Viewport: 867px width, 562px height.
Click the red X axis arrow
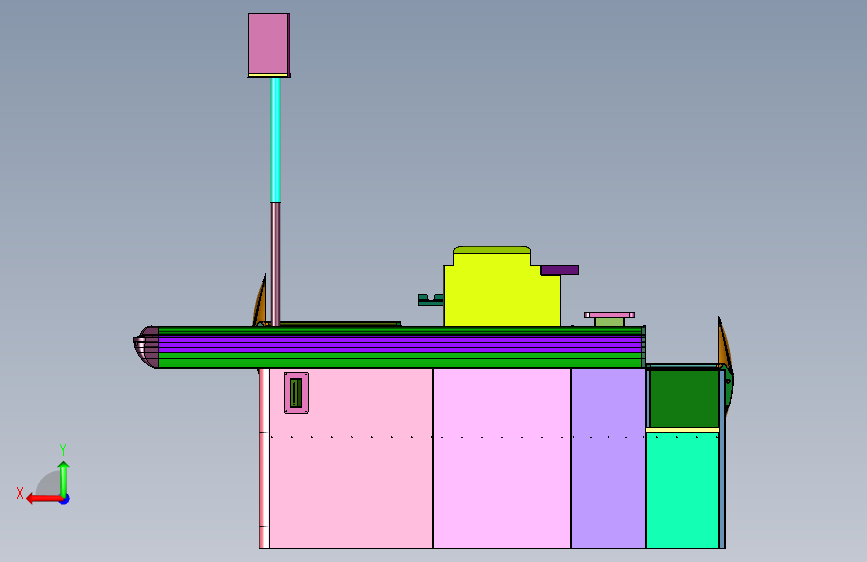click(44, 499)
